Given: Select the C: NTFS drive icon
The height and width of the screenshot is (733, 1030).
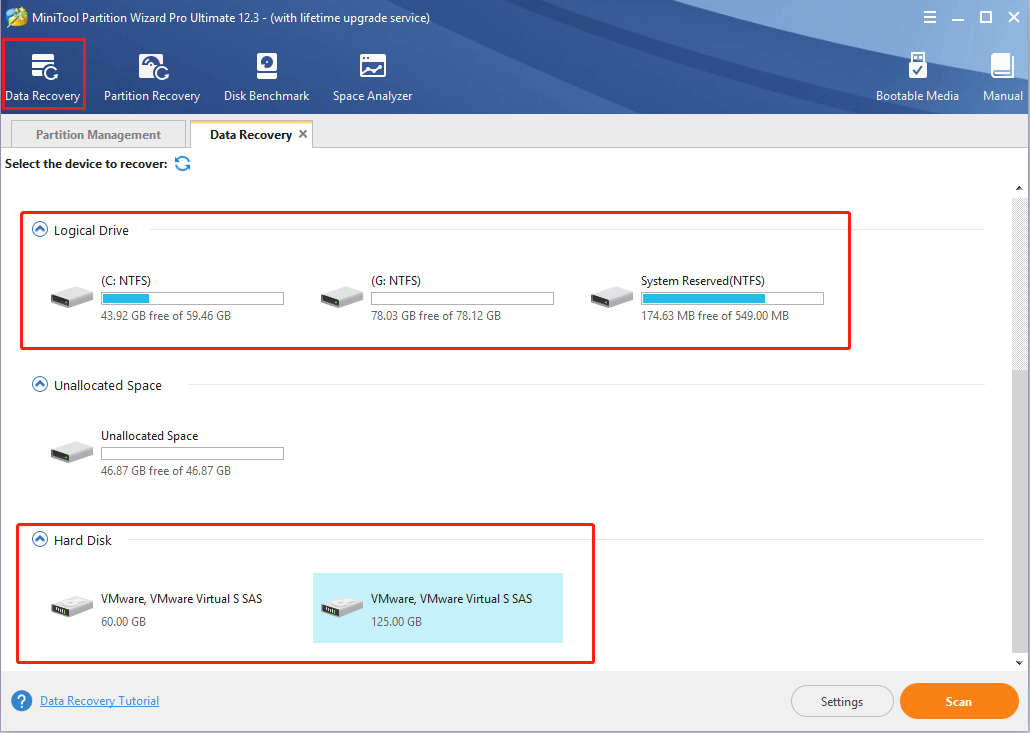Looking at the screenshot, I should pos(72,297).
